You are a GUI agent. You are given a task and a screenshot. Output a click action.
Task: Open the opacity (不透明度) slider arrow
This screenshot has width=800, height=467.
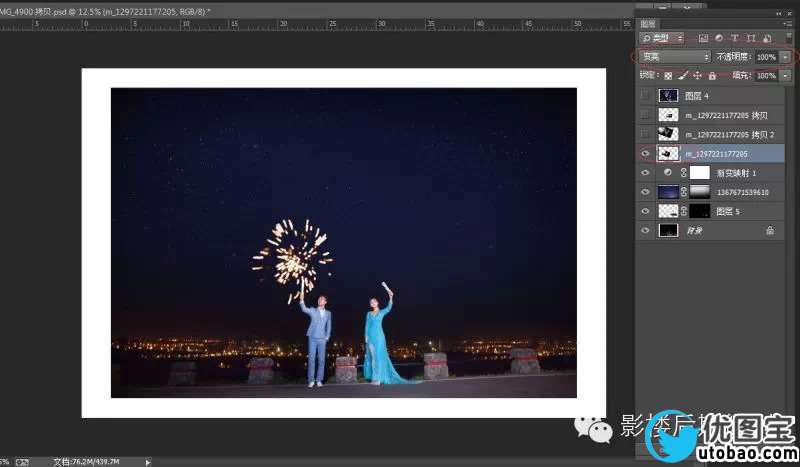tap(785, 57)
